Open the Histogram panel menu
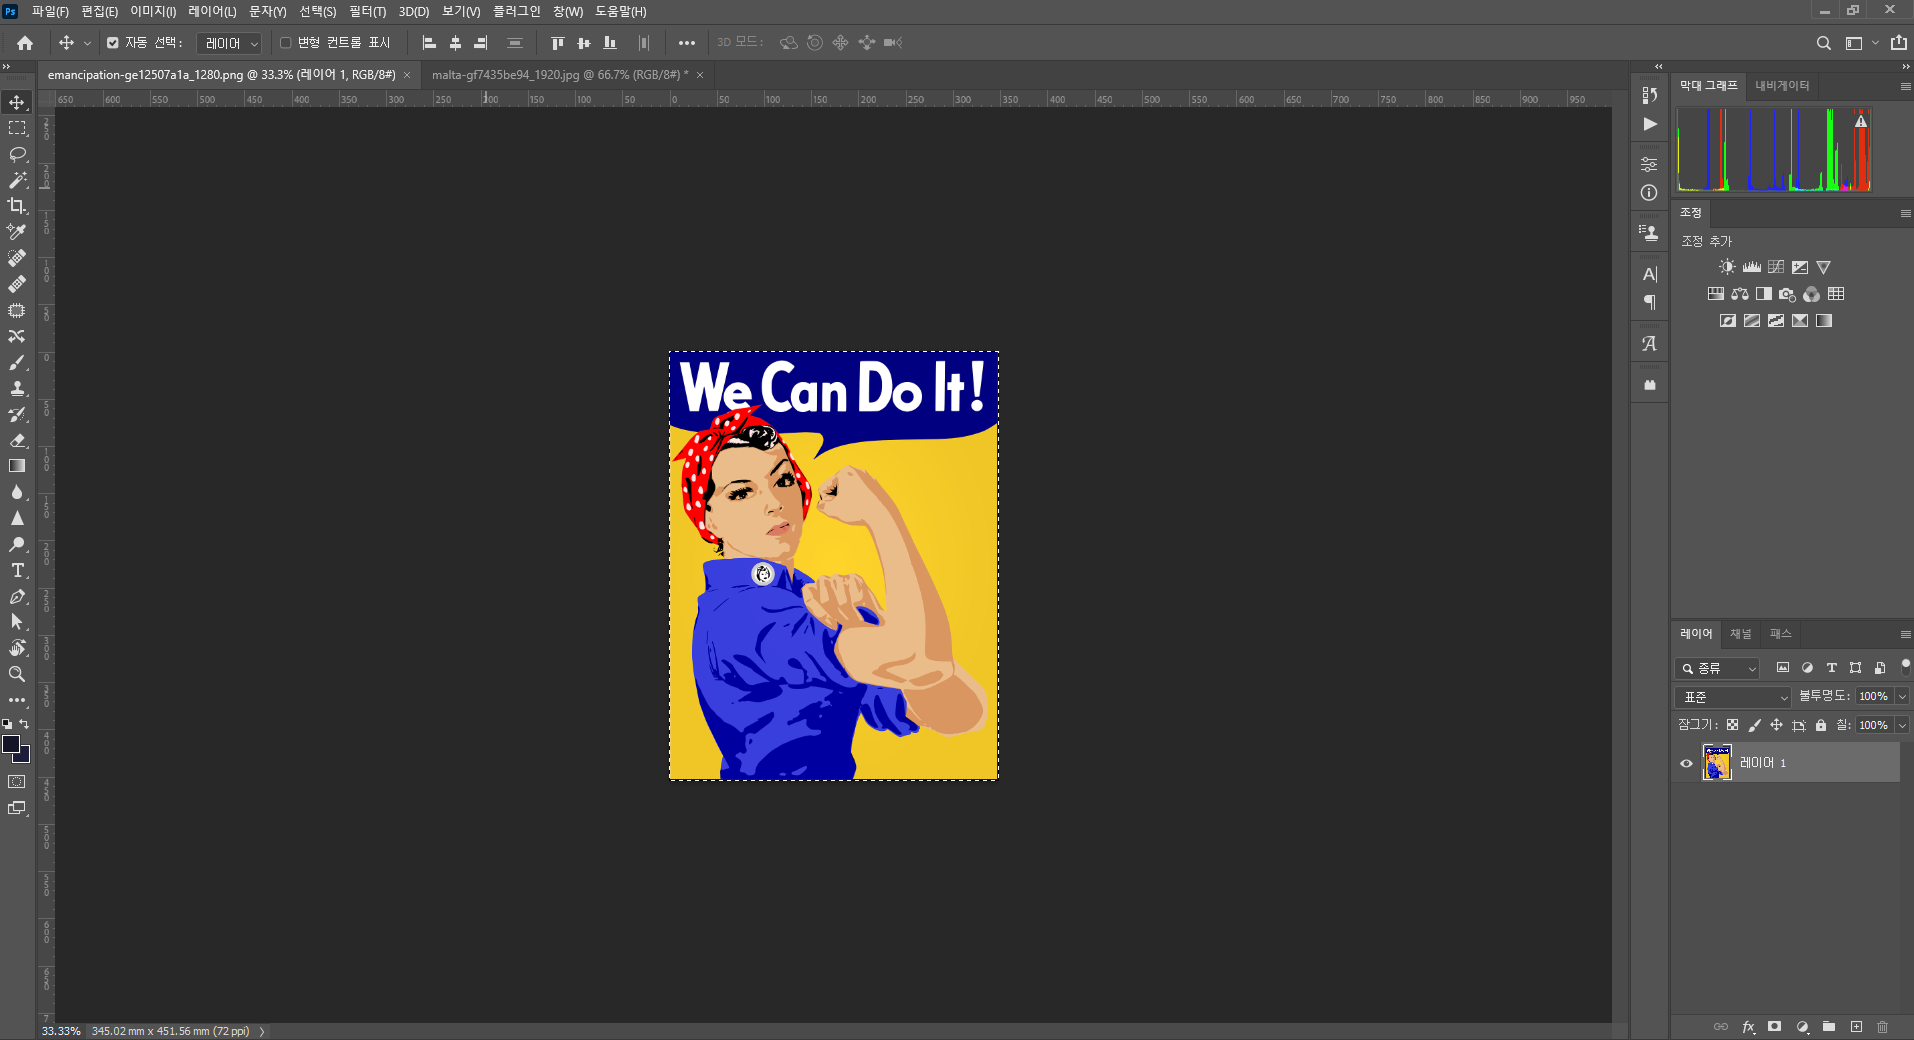The height and width of the screenshot is (1040, 1914). [1905, 87]
